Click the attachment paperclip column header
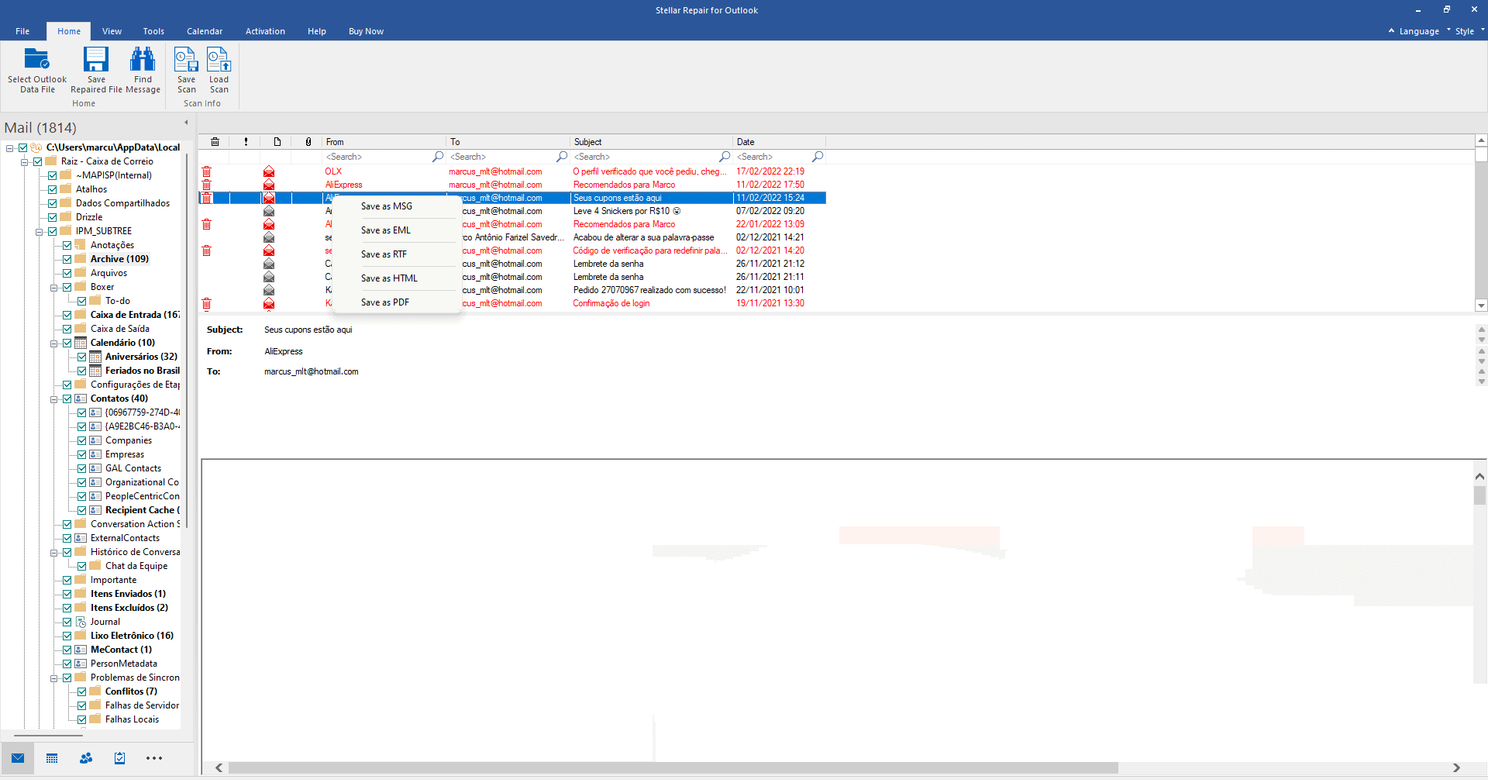Image resolution: width=1488 pixels, height=780 pixels. tap(308, 142)
